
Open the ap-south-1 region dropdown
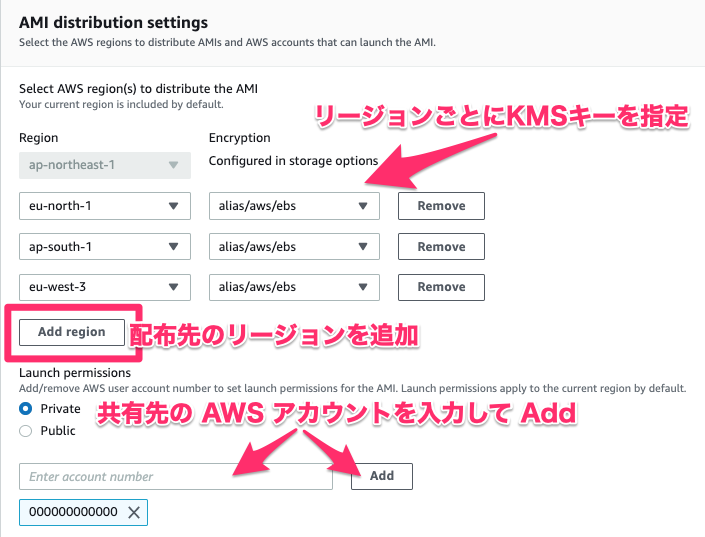tap(104, 247)
